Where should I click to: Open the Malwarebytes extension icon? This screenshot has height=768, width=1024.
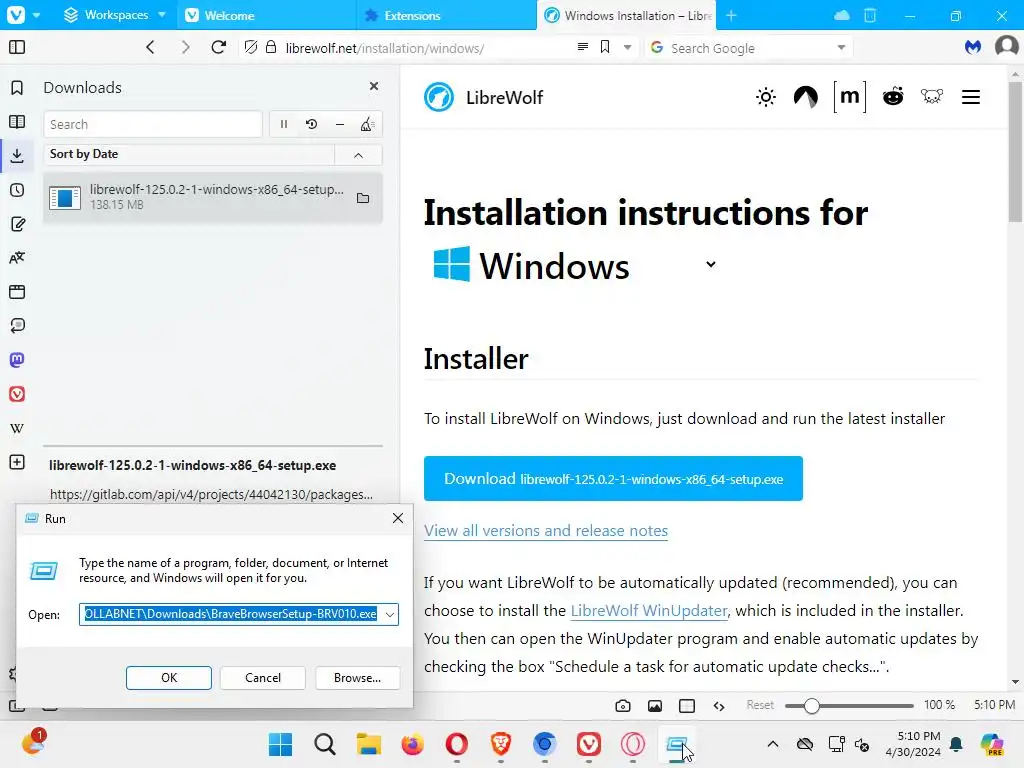(x=973, y=47)
